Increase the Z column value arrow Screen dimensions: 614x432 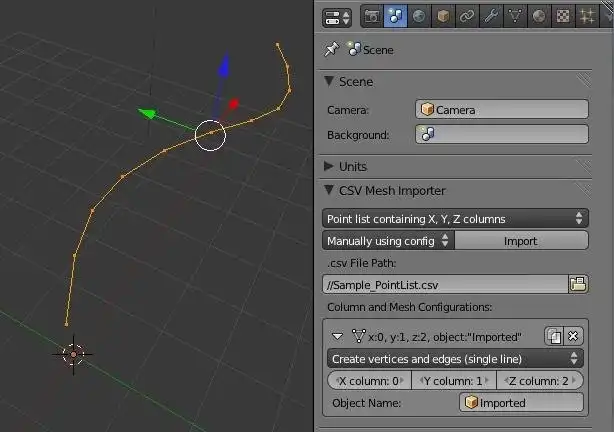574,380
